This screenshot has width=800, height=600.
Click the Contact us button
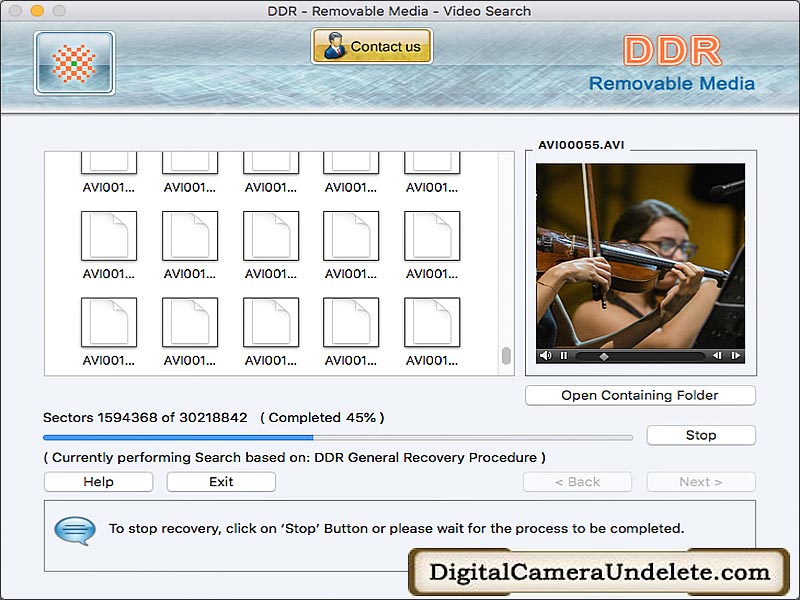point(372,46)
